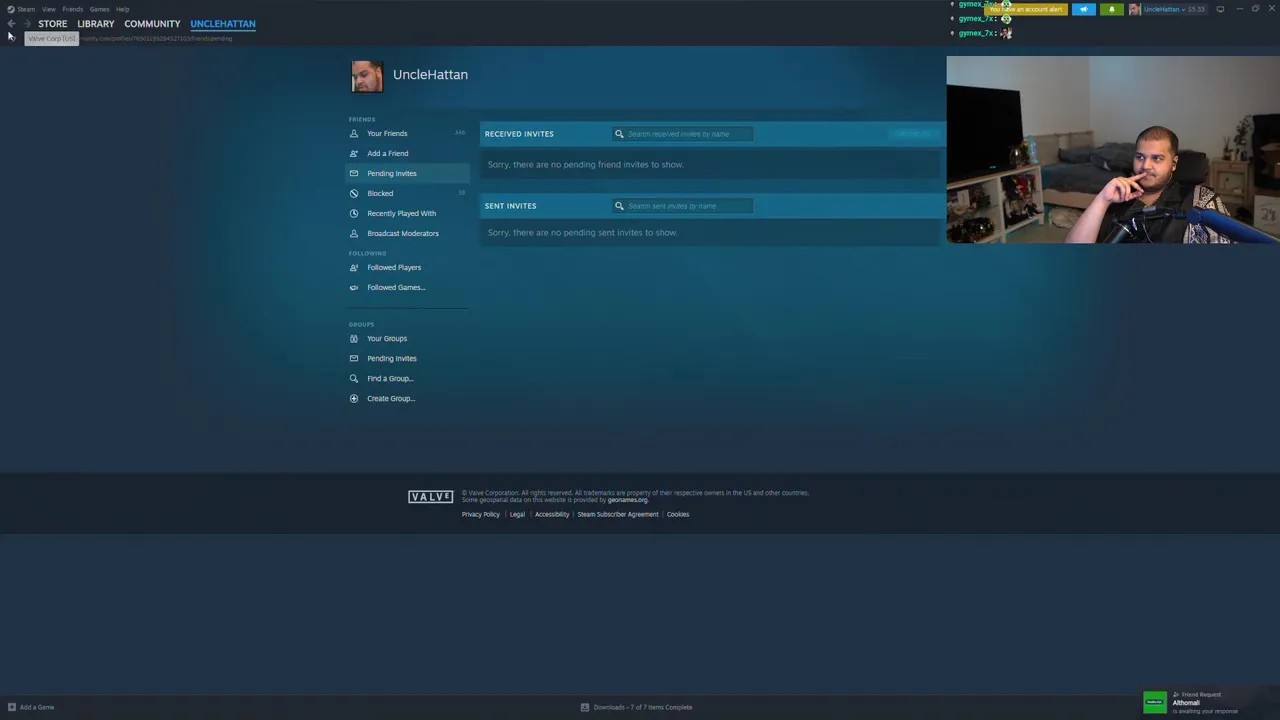Open the Blocked list
The height and width of the screenshot is (720, 1280).
pyautogui.click(x=380, y=193)
